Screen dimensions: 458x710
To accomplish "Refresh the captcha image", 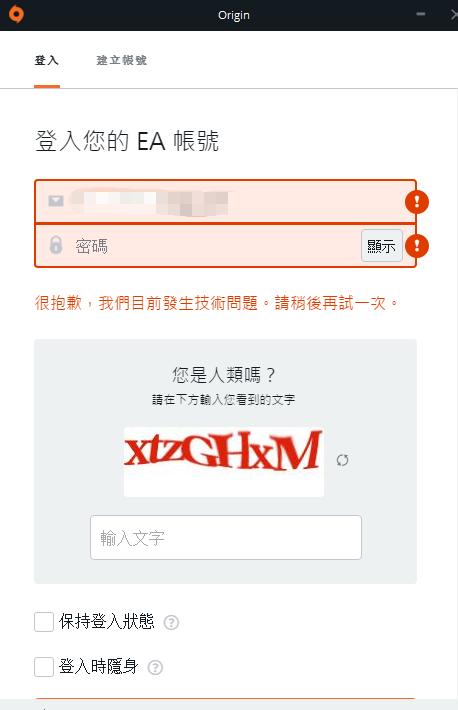I will click(342, 460).
